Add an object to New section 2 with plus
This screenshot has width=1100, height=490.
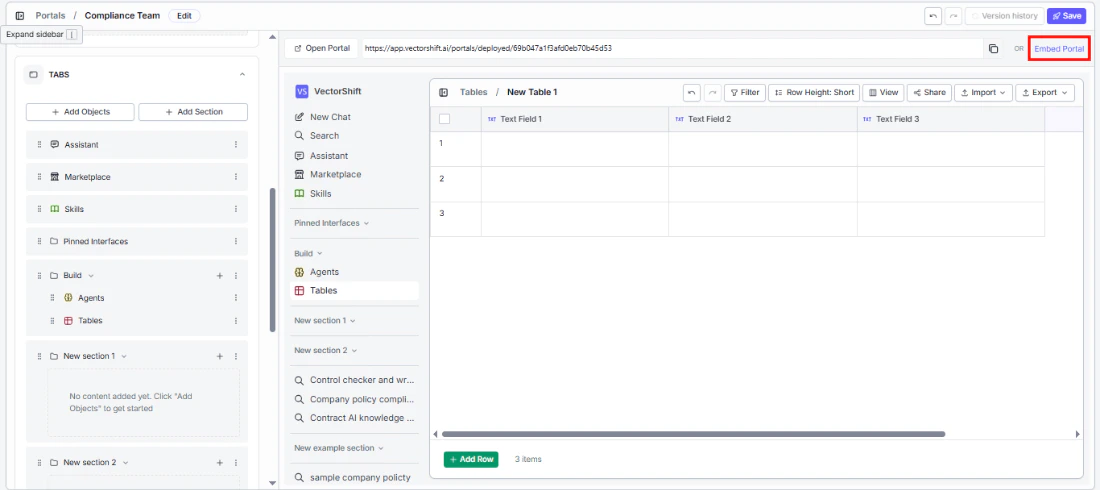220,463
